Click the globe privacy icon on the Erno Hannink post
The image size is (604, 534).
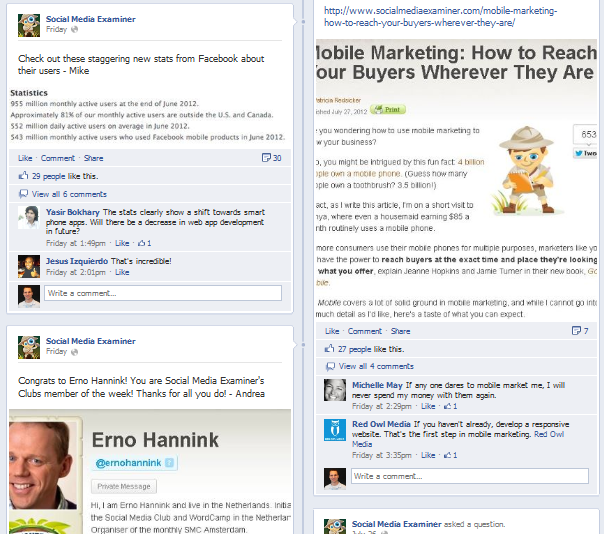coord(75,352)
